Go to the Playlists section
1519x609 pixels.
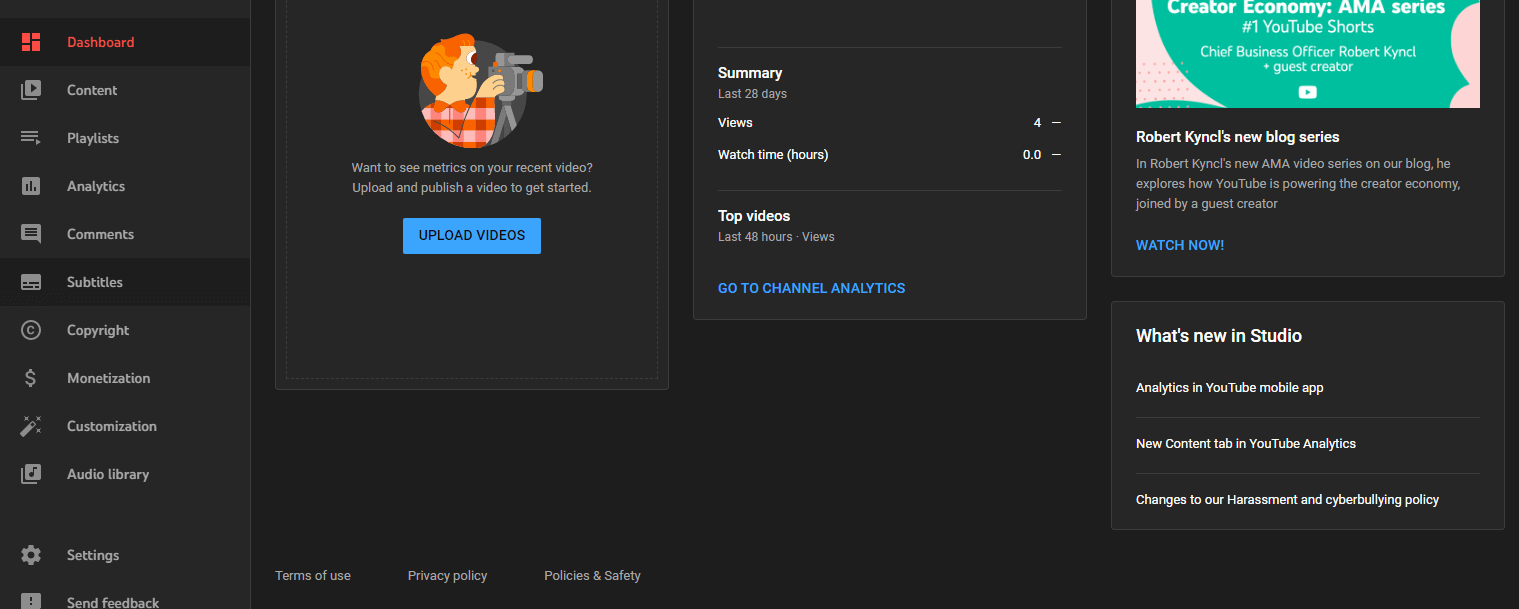[93, 138]
